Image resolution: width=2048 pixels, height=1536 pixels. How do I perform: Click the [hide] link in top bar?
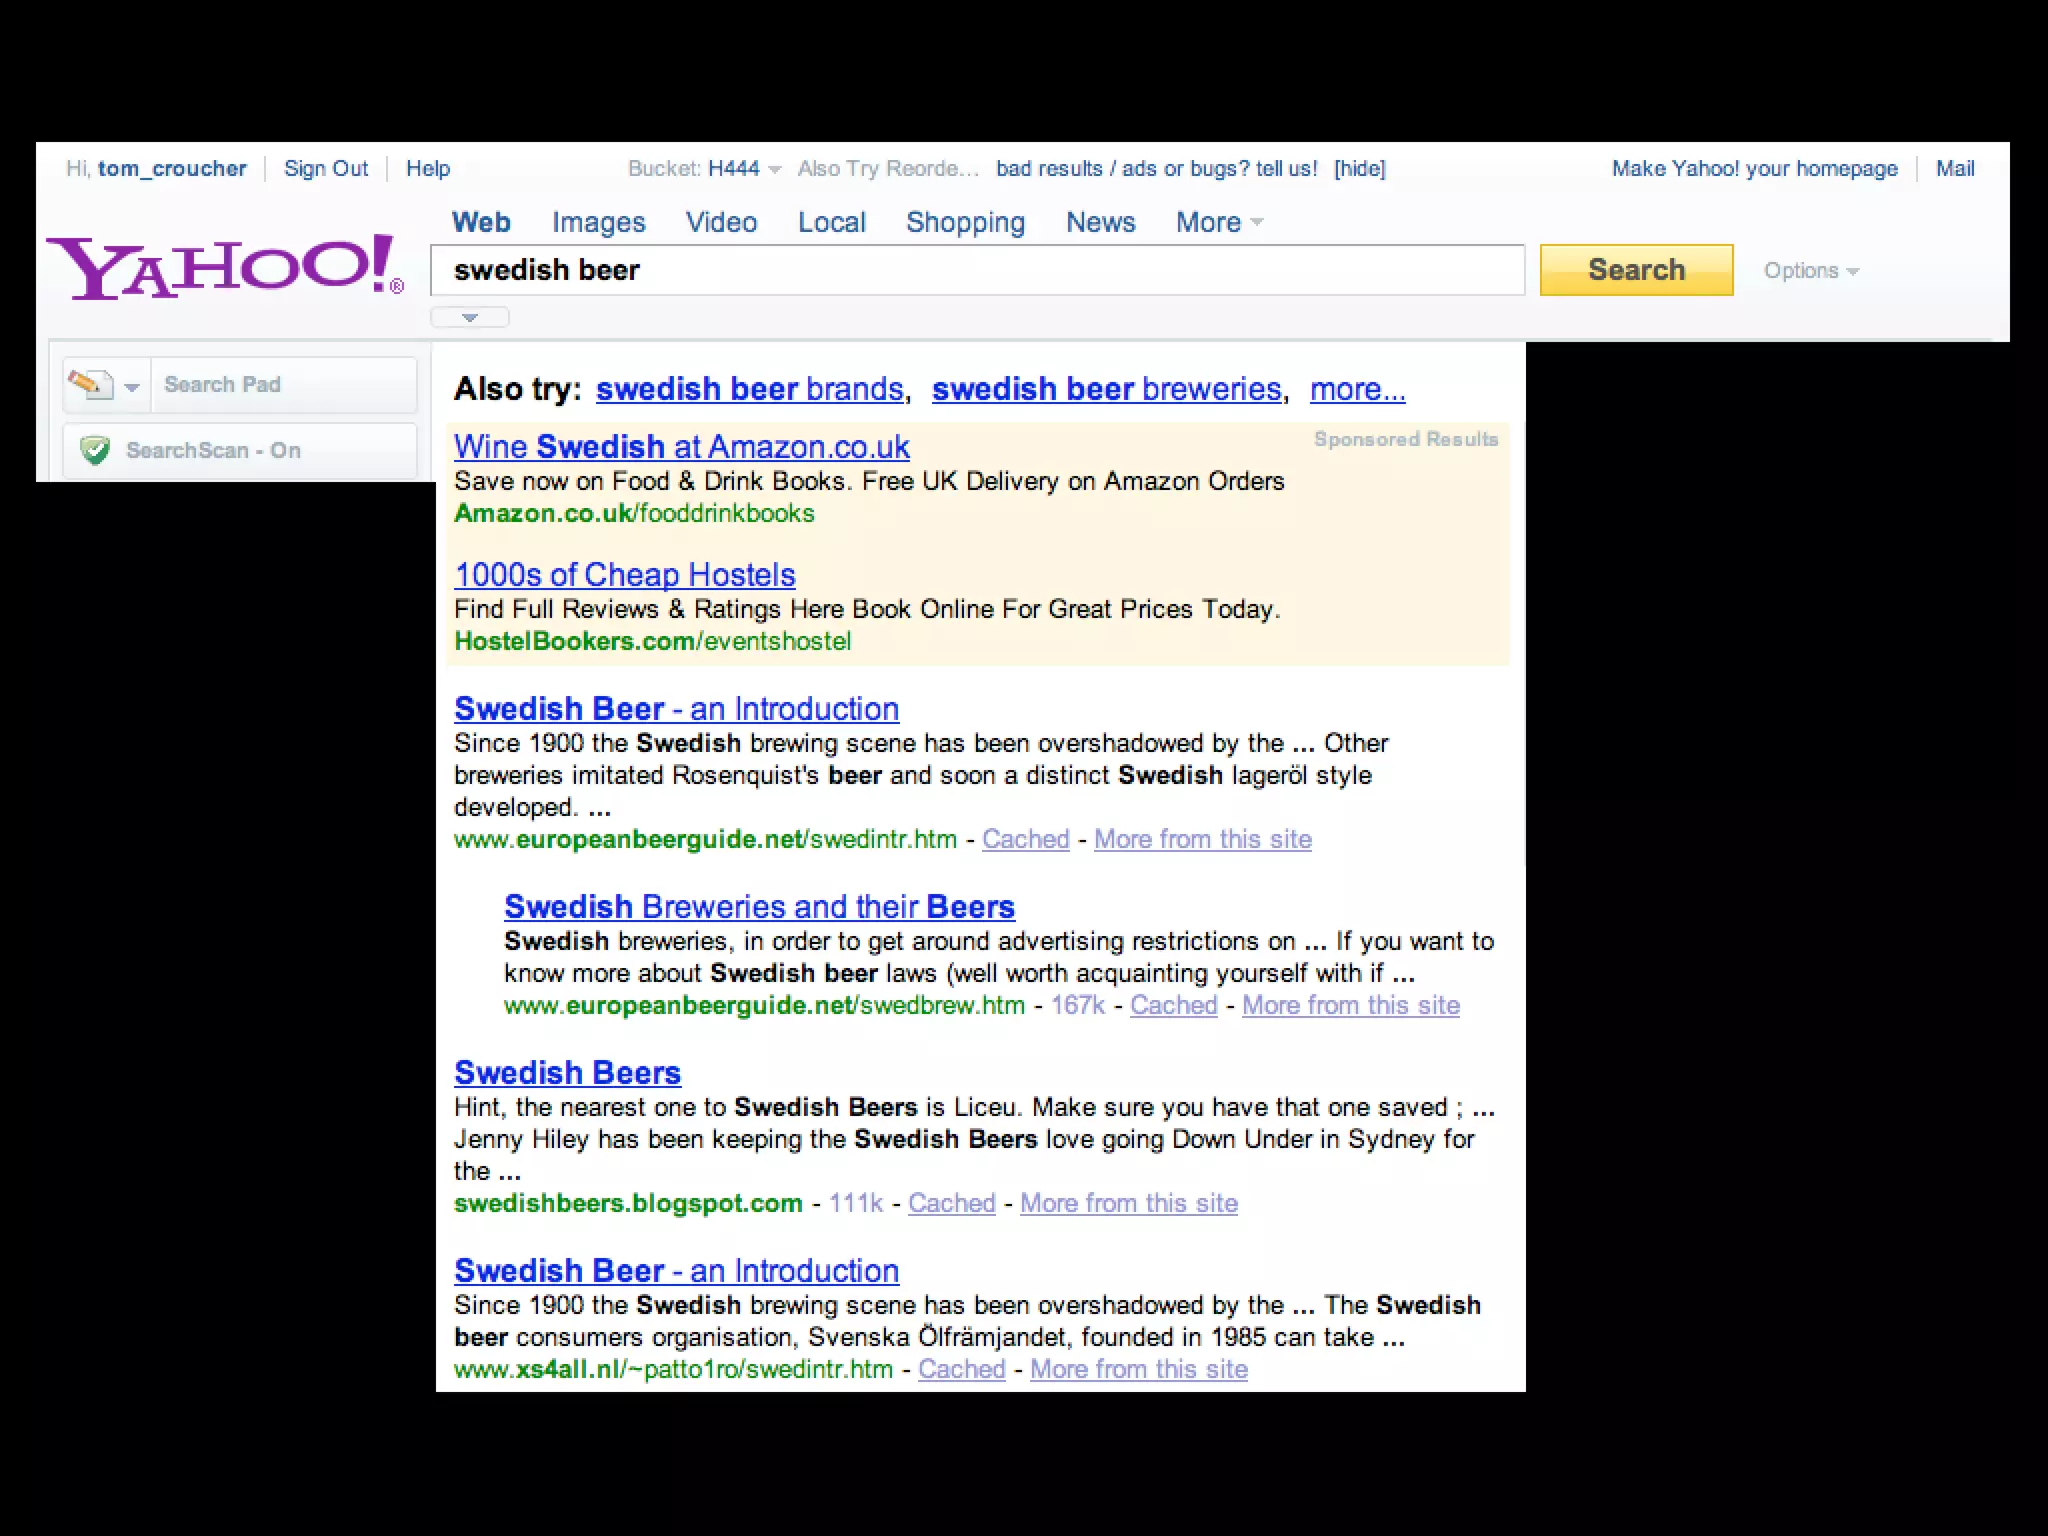(1359, 169)
